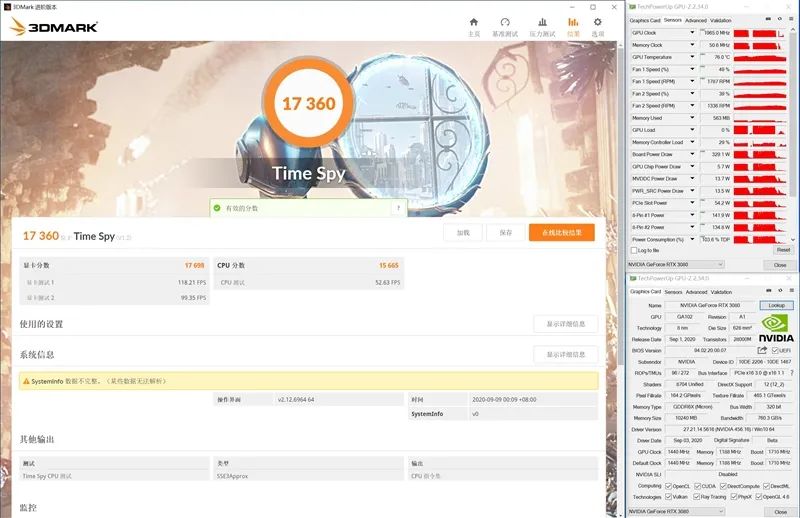Open hamburger menu in GPU-Z Sensors window
Viewport: 800px width, 518px height.
[x=791, y=19]
